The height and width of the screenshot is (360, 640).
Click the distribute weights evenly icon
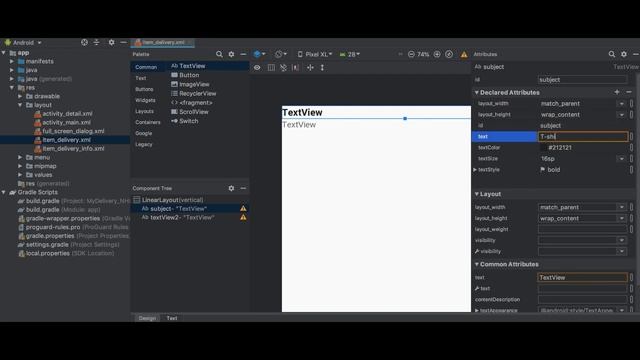point(296,68)
